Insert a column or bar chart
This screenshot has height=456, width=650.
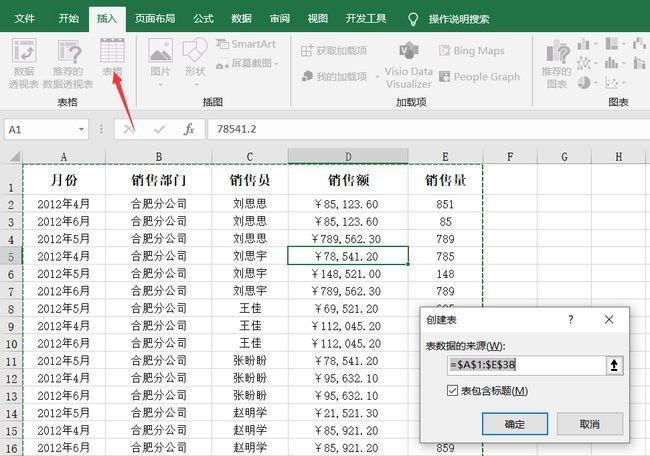[x=583, y=44]
